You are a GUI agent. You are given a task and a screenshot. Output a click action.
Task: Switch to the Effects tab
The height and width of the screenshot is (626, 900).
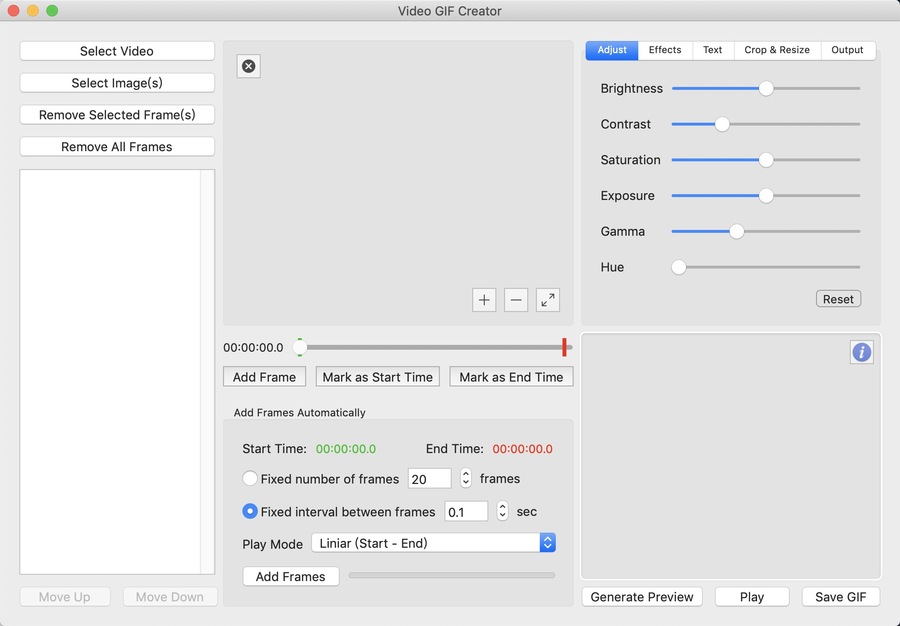(x=665, y=50)
